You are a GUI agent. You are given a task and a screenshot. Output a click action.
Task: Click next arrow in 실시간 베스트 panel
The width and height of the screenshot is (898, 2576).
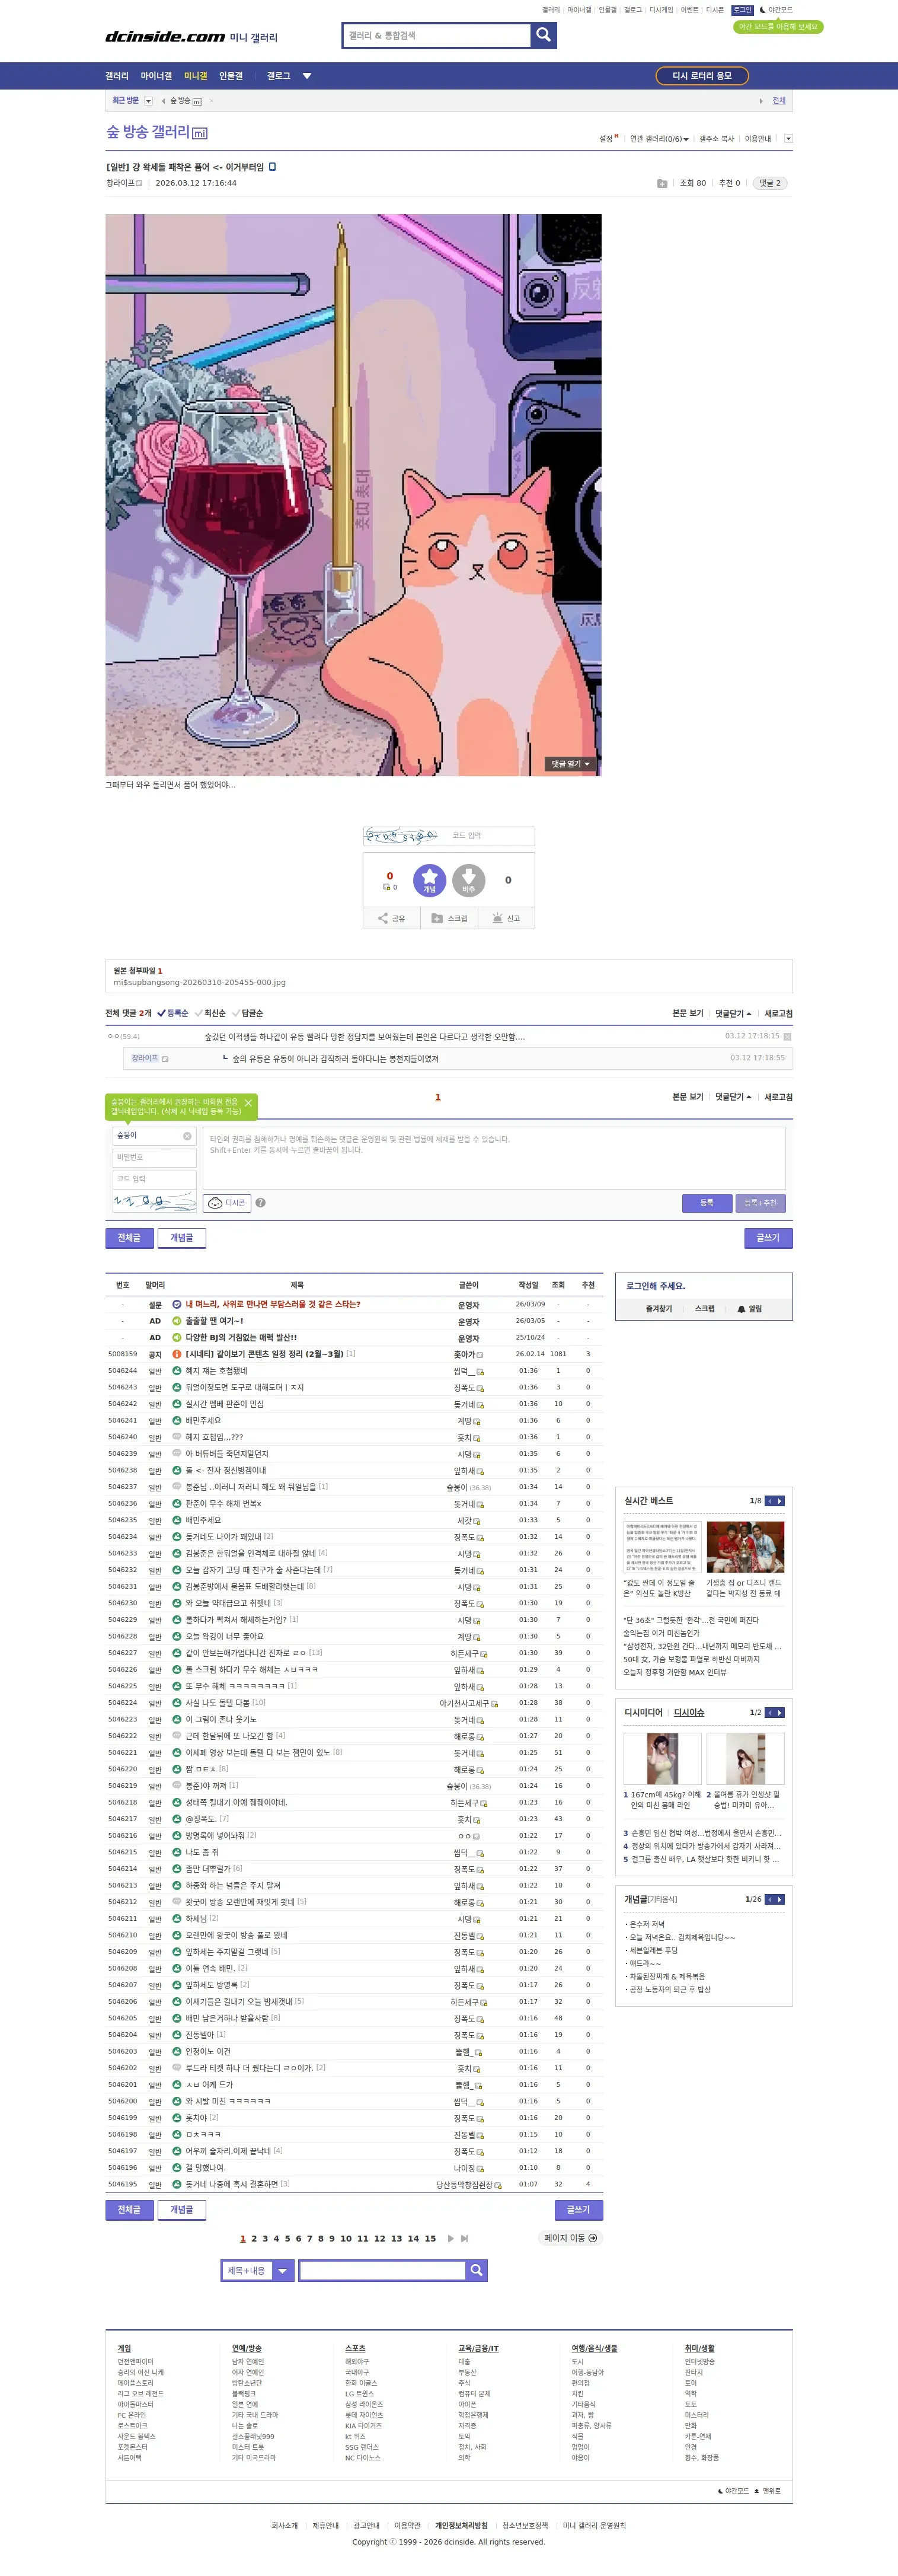(x=780, y=1501)
